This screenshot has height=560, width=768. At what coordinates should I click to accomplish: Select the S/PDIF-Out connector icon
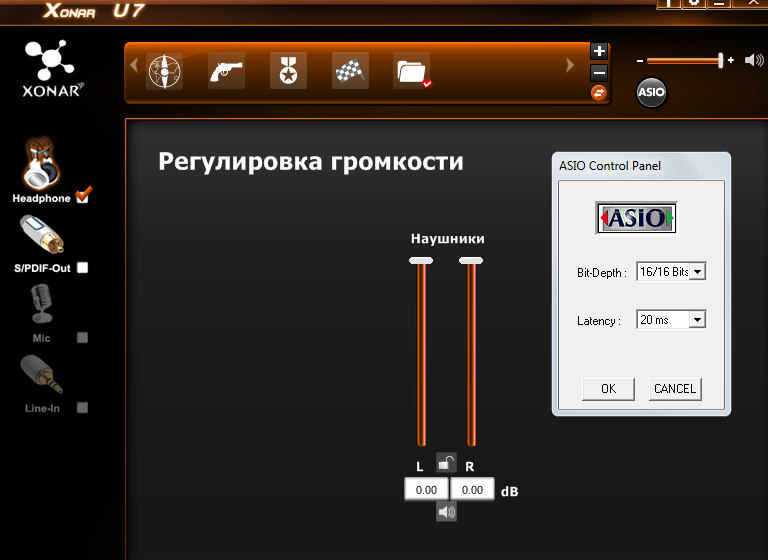(42, 235)
